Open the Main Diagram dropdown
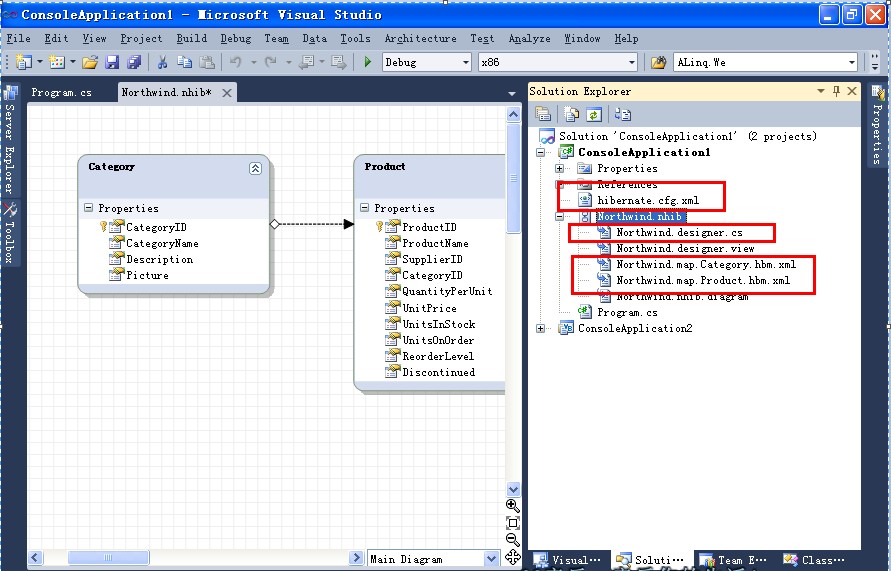This screenshot has height=571, width=891. click(x=492, y=559)
